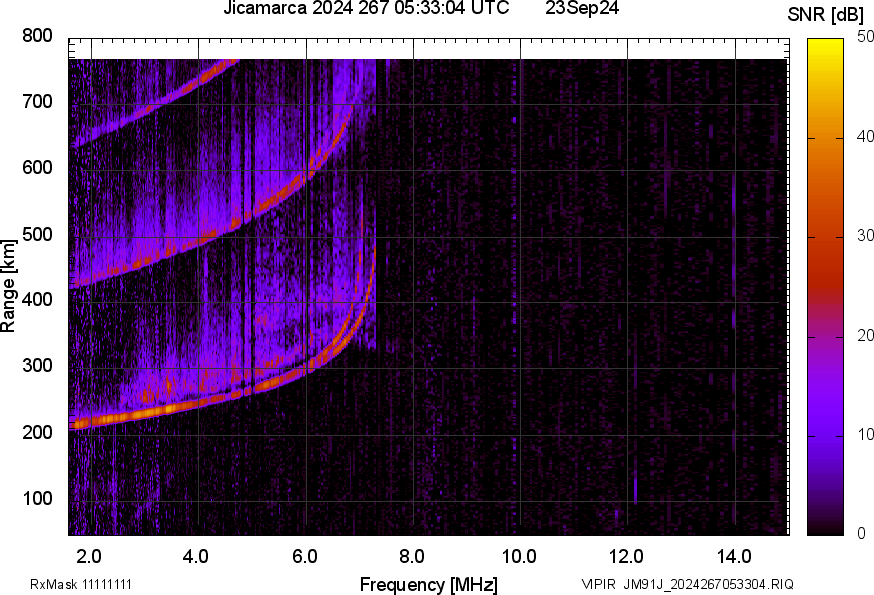Click the colorbar tick label '10'

pyautogui.click(x=865, y=435)
